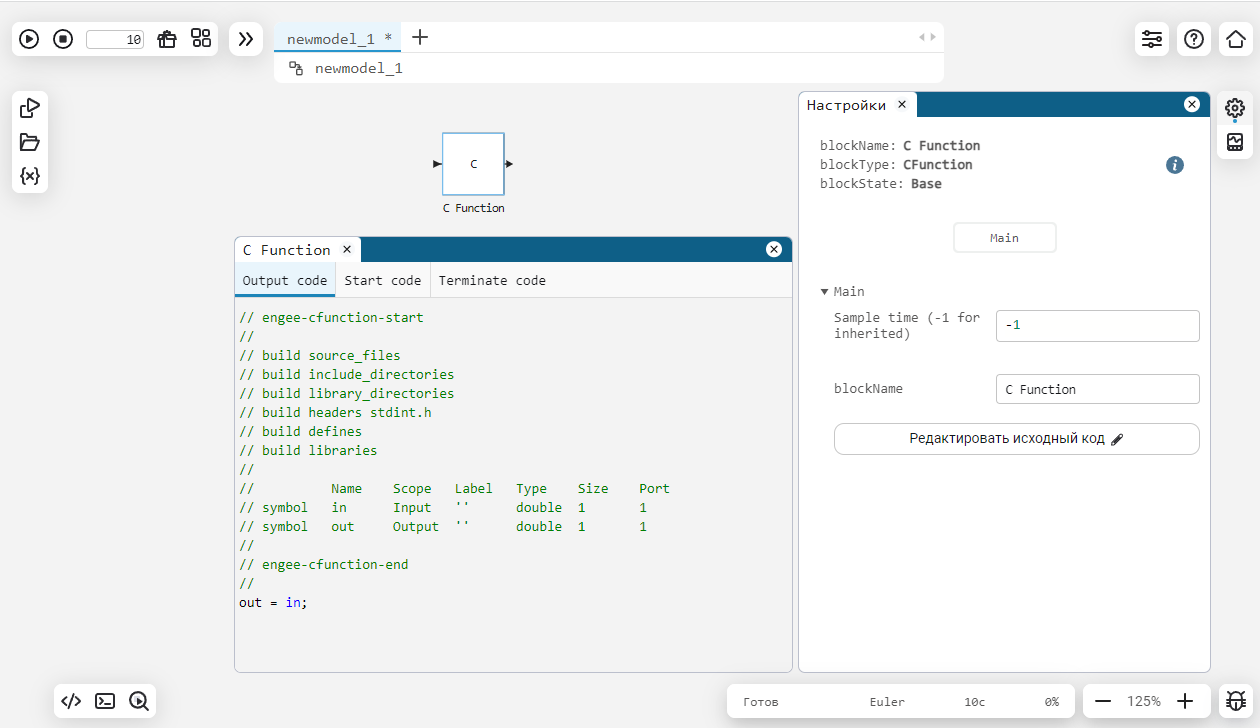Open the script editor icon in the left sidebar
This screenshot has width=1260, height=728.
30,108
